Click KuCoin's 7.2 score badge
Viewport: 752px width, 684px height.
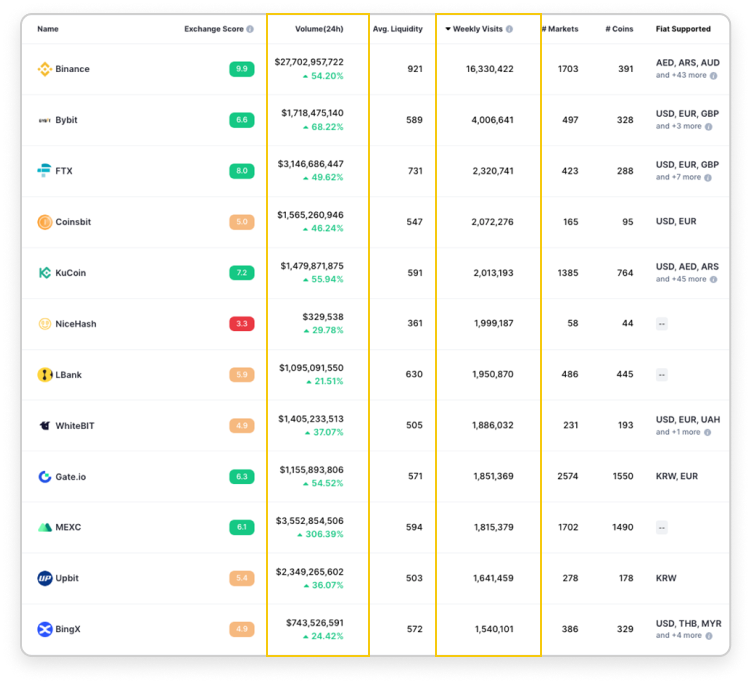(x=242, y=273)
